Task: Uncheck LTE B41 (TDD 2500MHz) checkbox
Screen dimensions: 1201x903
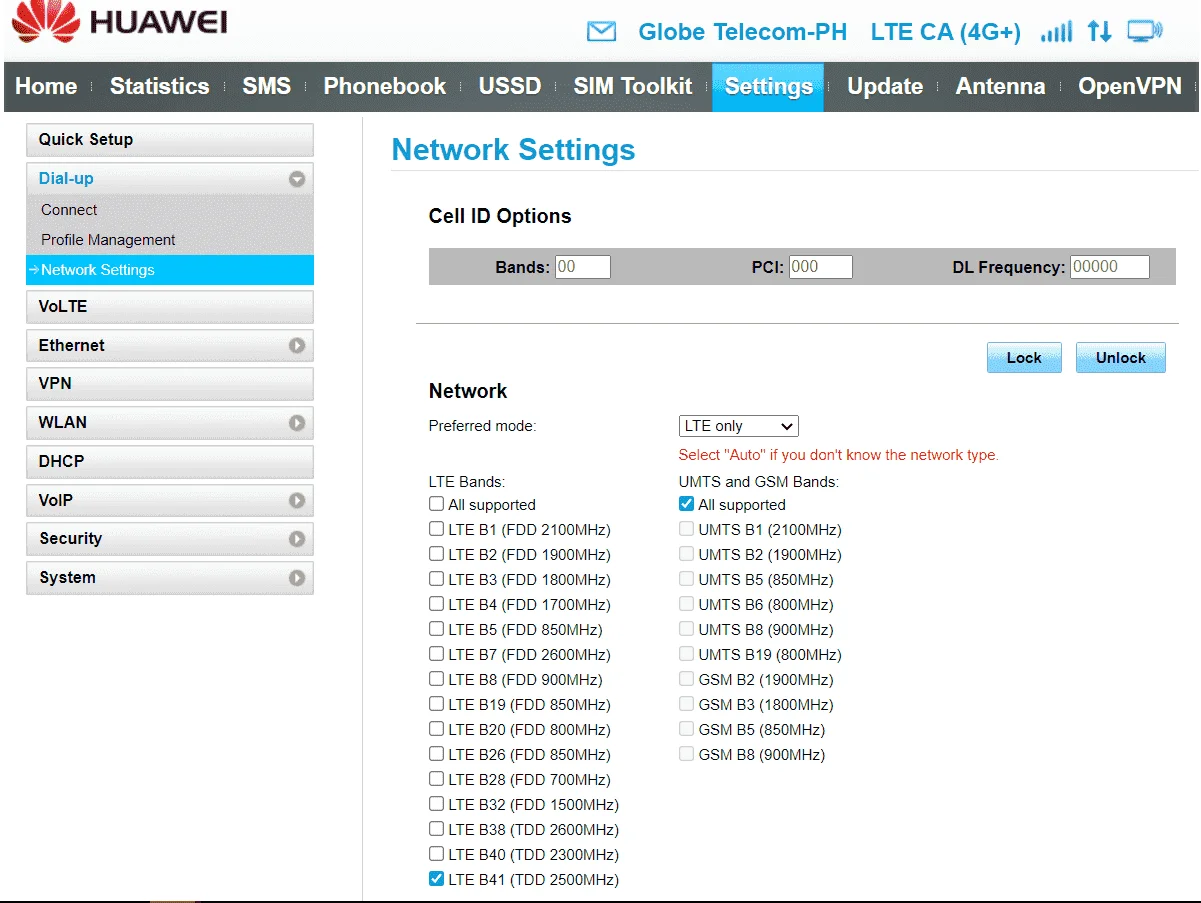Action: tap(436, 879)
